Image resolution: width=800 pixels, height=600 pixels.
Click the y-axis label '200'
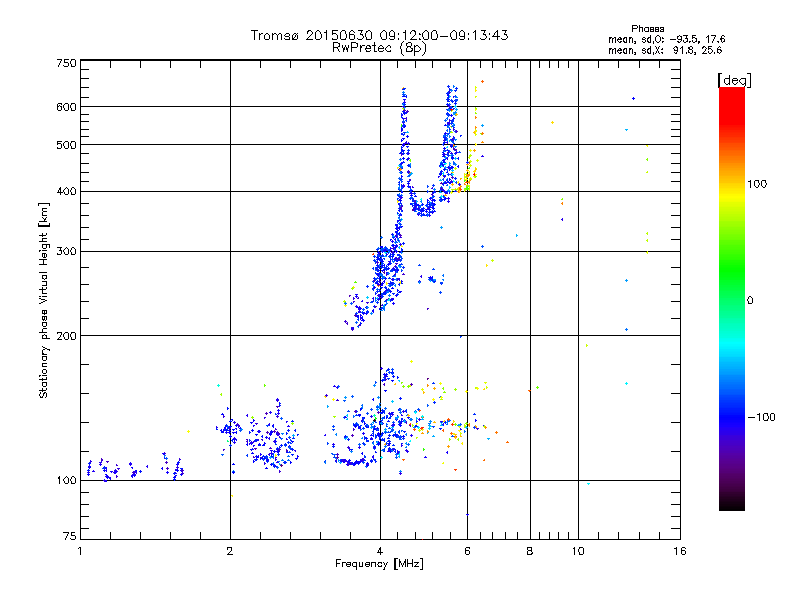(66, 336)
